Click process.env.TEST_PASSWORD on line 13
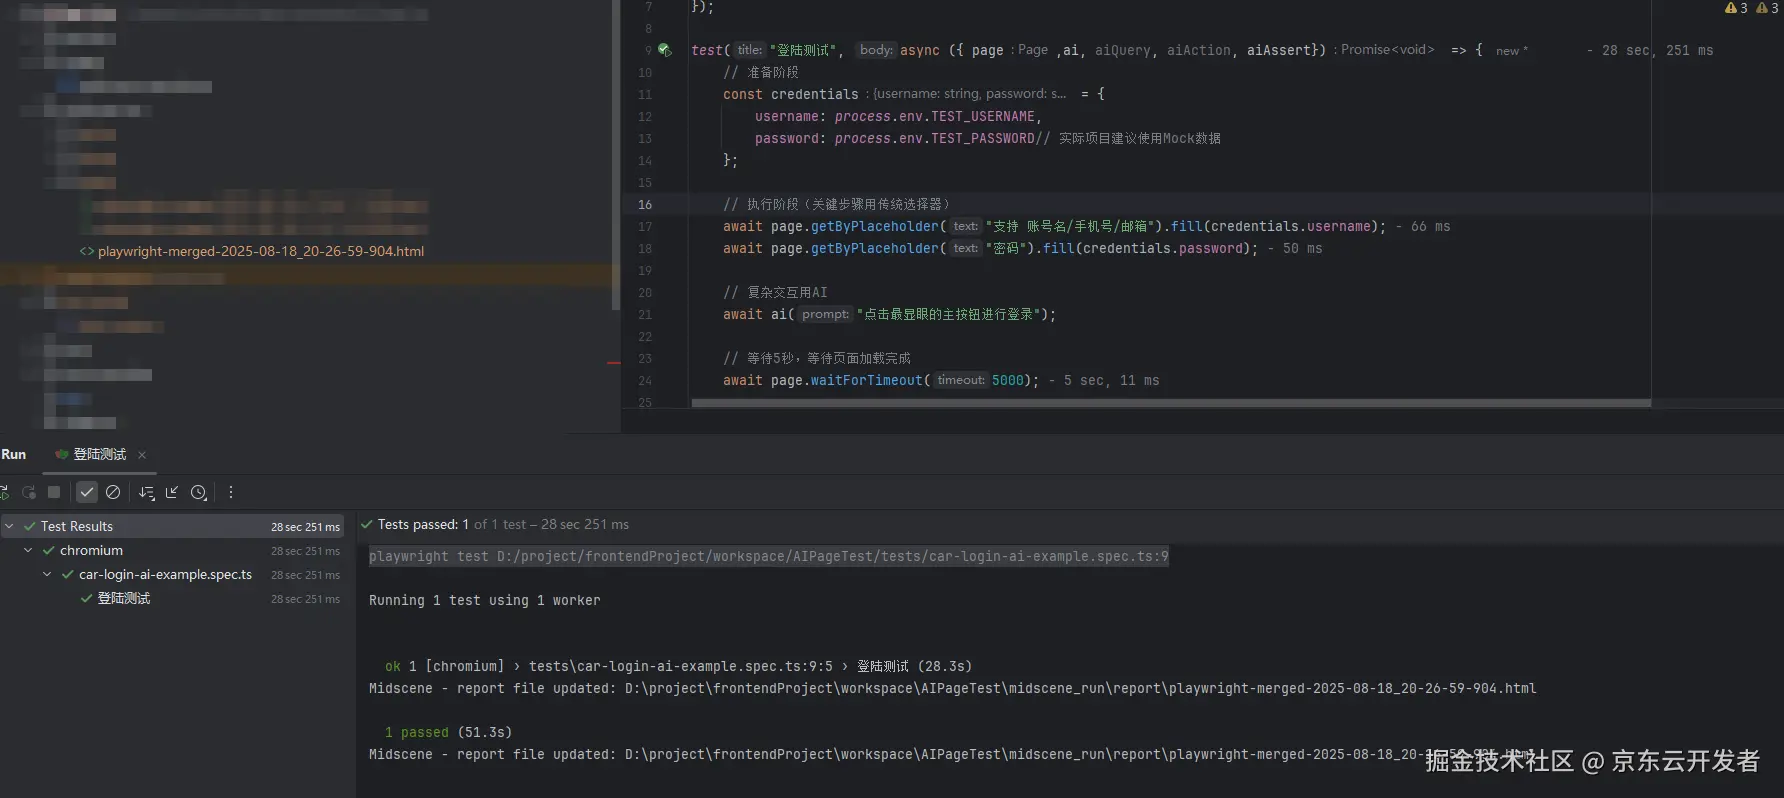1784x798 pixels. click(x=935, y=138)
